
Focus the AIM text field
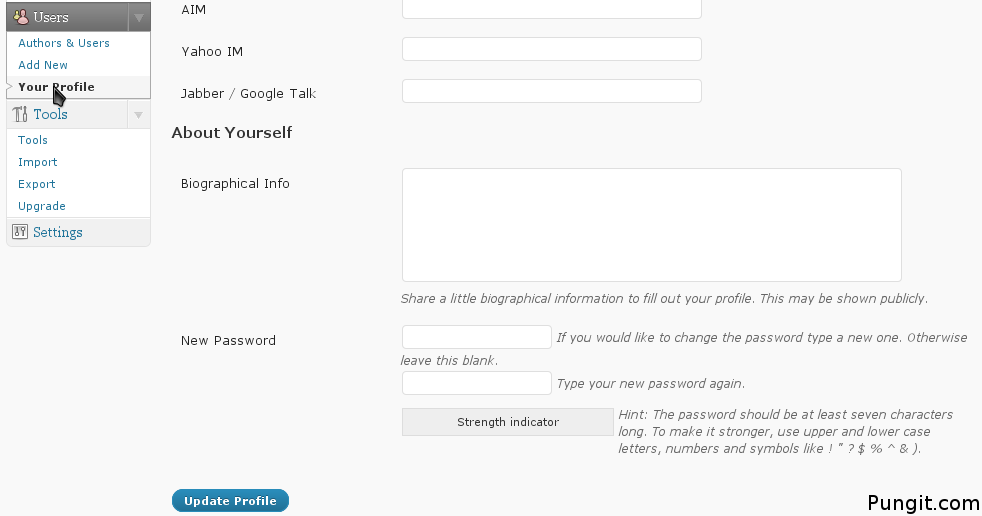tap(551, 8)
